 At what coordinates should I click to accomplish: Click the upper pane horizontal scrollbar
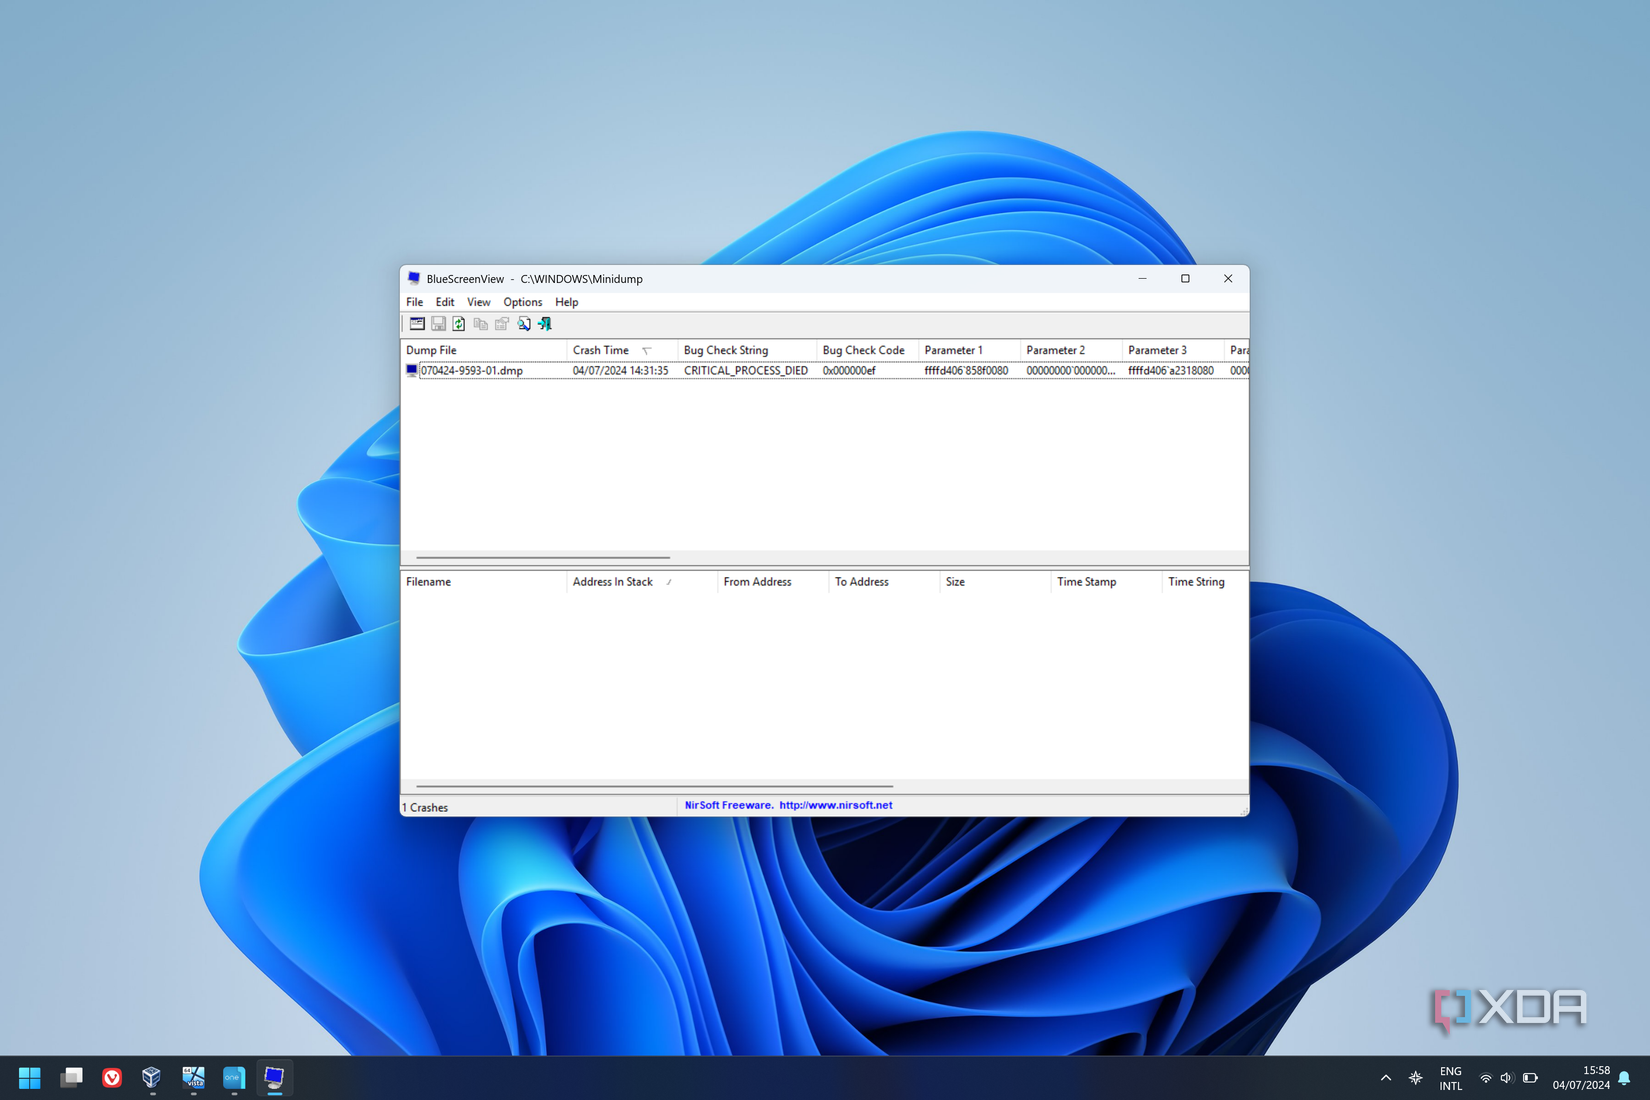coord(543,557)
